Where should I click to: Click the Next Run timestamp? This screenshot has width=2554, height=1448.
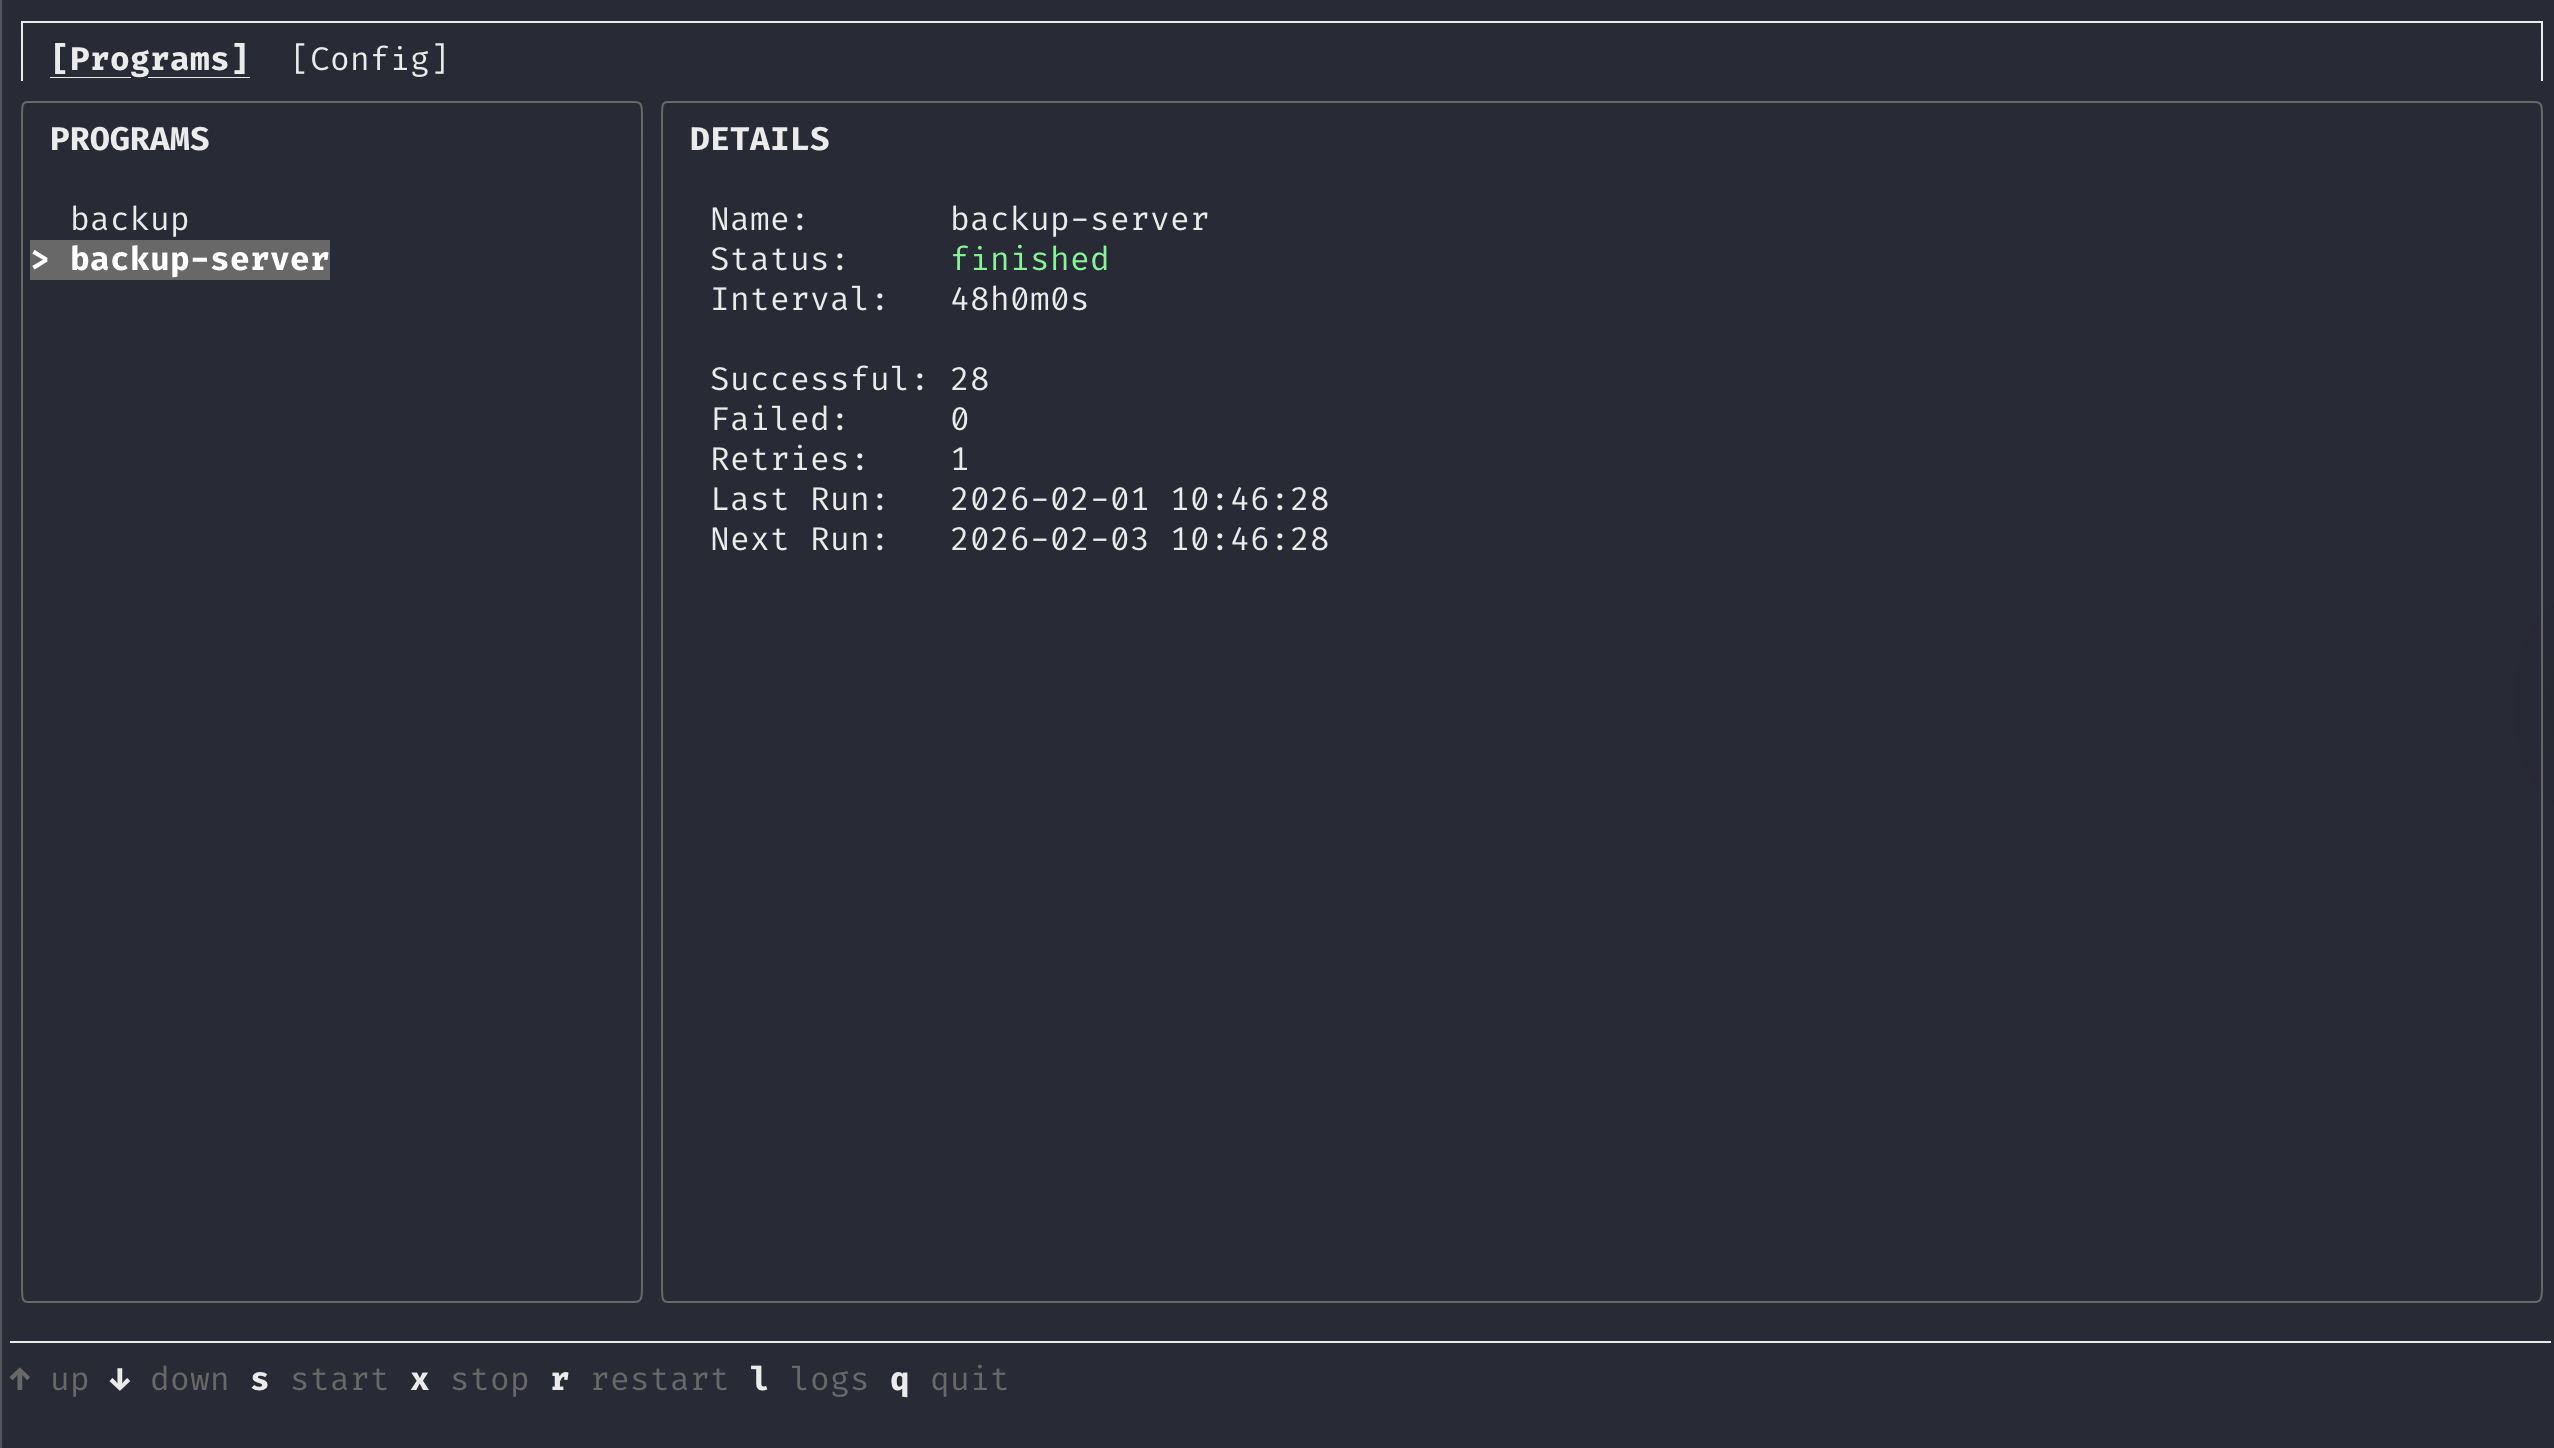click(x=1139, y=540)
